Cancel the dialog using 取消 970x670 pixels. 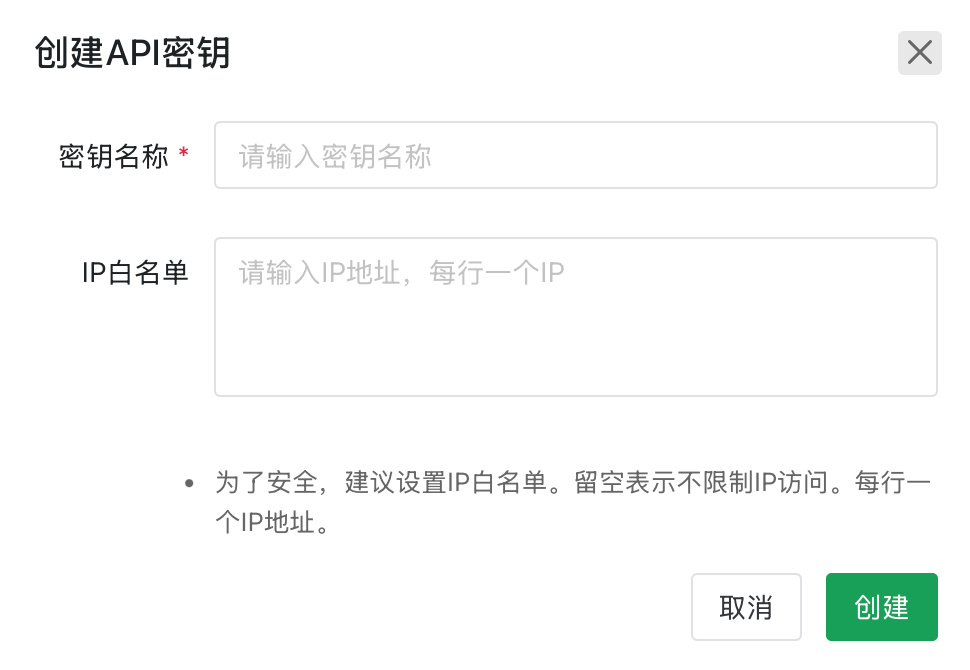pyautogui.click(x=746, y=607)
